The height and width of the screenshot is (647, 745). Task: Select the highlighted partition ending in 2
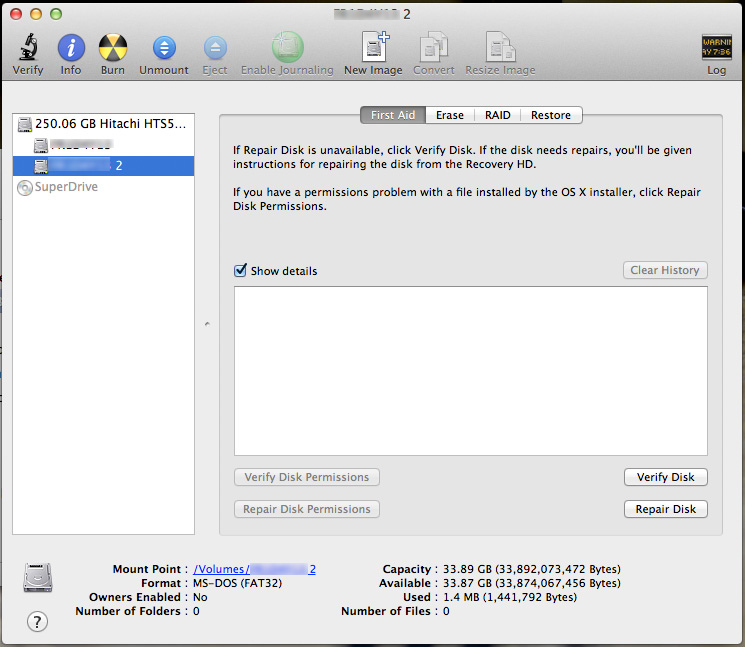[103, 166]
